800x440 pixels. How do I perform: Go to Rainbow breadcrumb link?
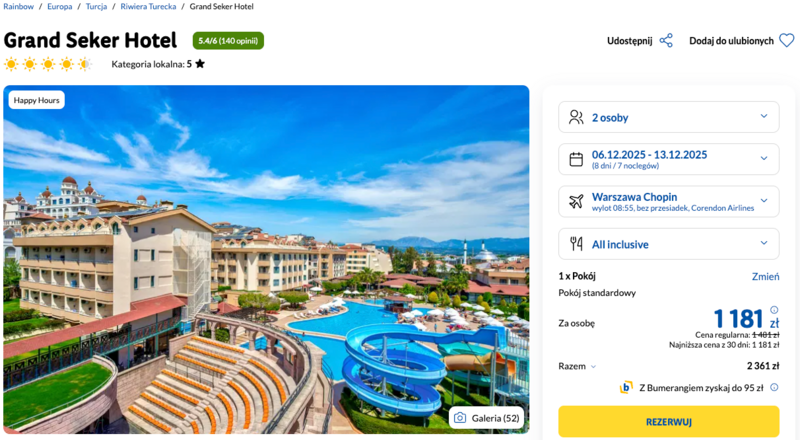[x=18, y=7]
